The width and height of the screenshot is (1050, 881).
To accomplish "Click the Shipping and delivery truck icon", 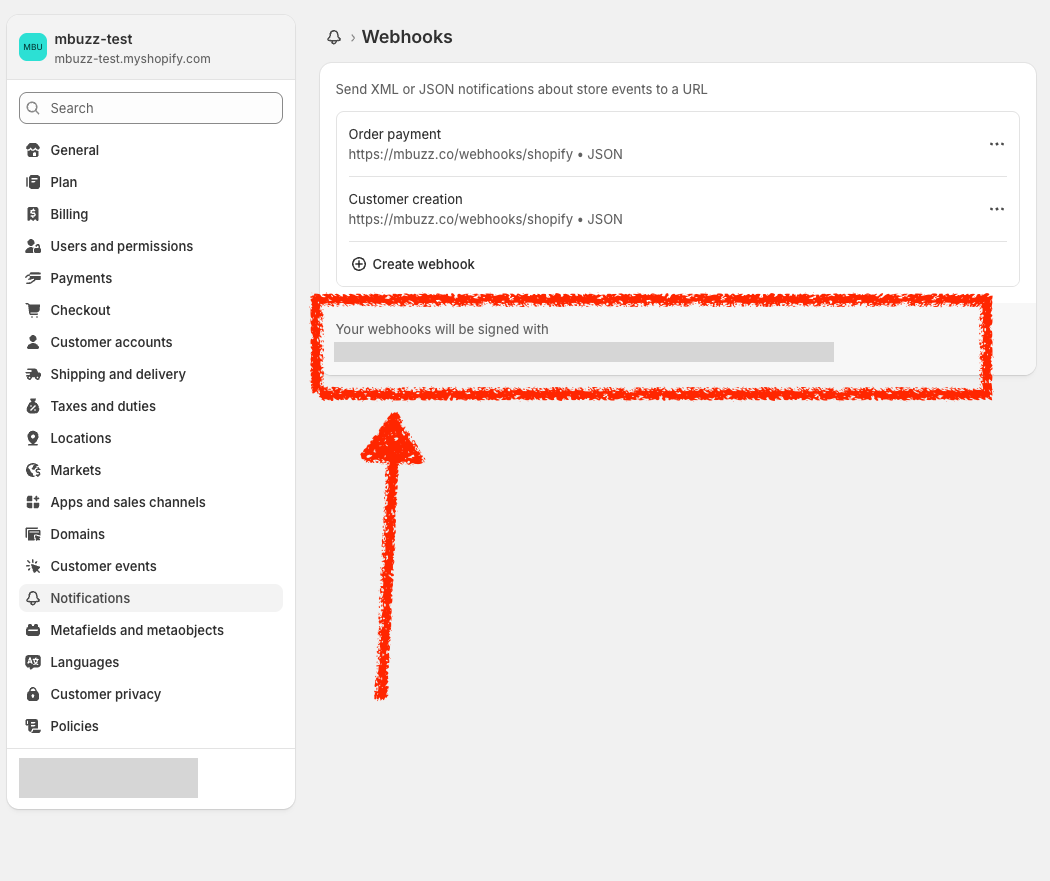I will [33, 374].
